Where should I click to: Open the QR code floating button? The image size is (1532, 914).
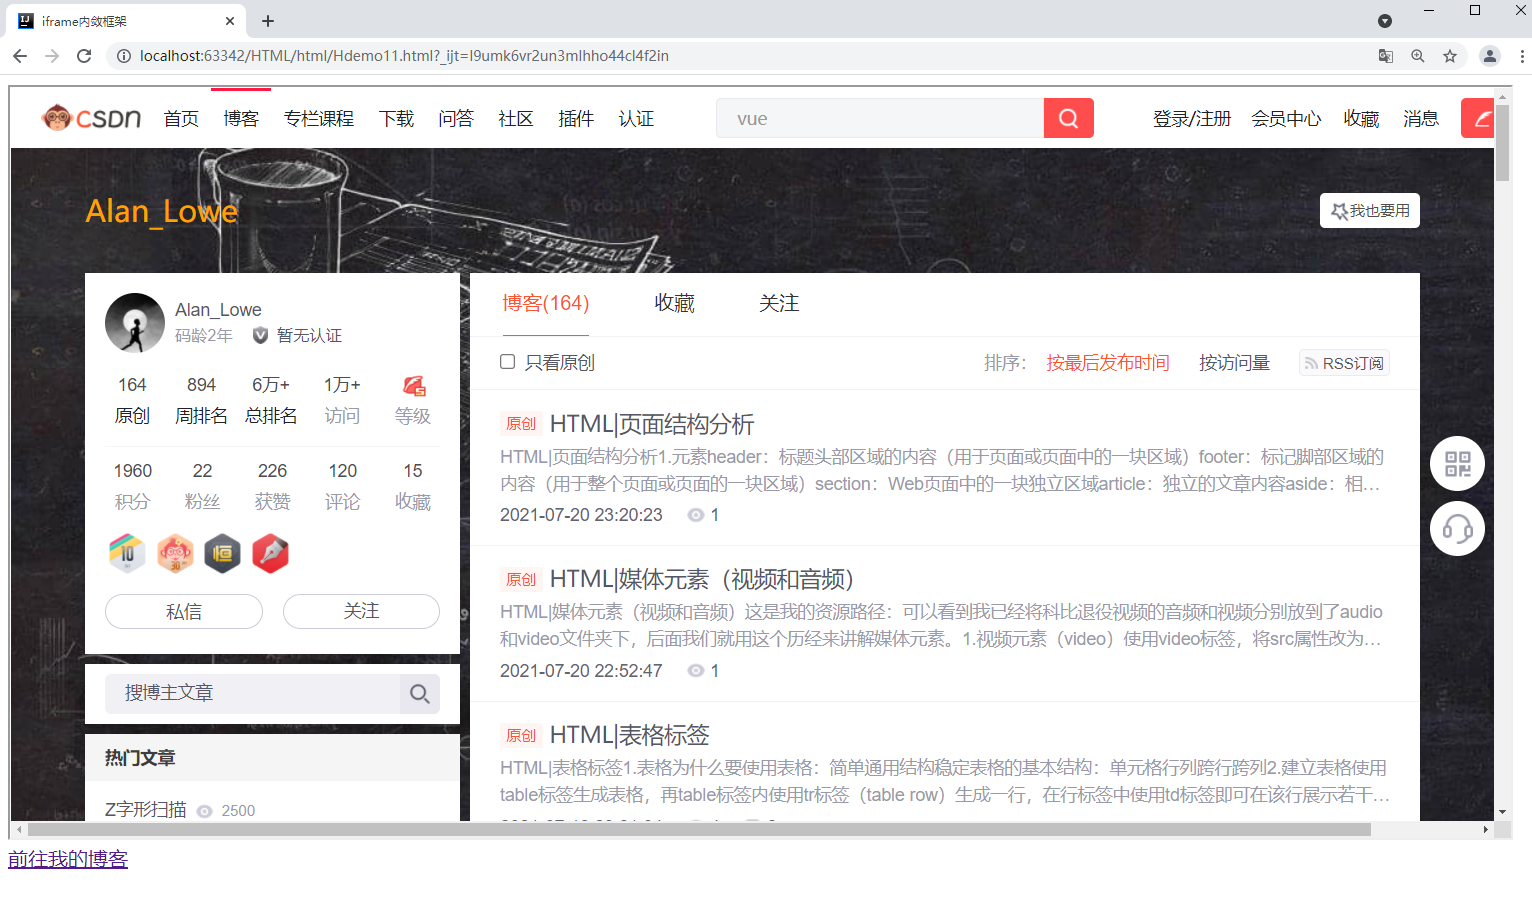tap(1457, 464)
